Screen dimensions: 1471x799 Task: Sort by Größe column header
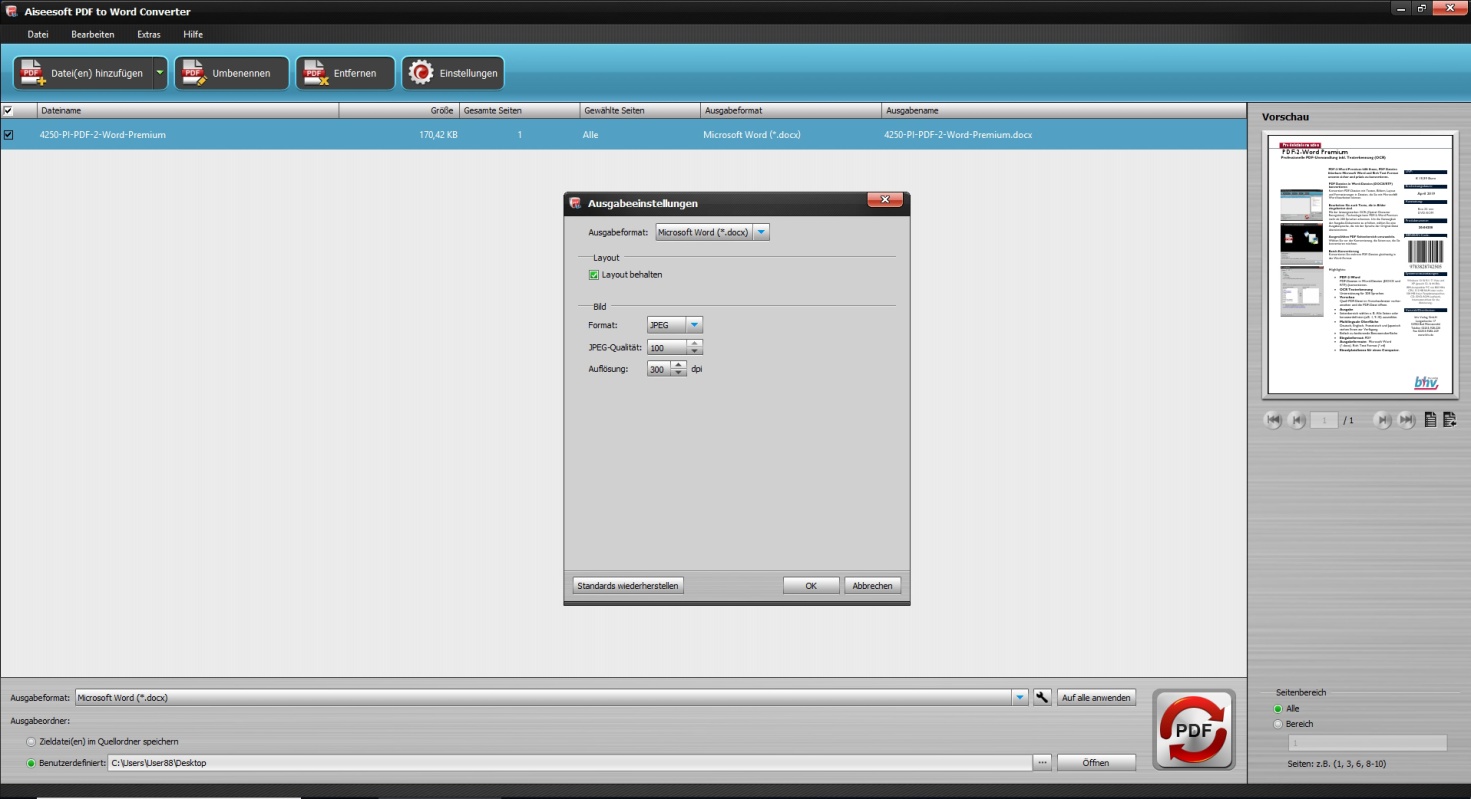tap(399, 110)
